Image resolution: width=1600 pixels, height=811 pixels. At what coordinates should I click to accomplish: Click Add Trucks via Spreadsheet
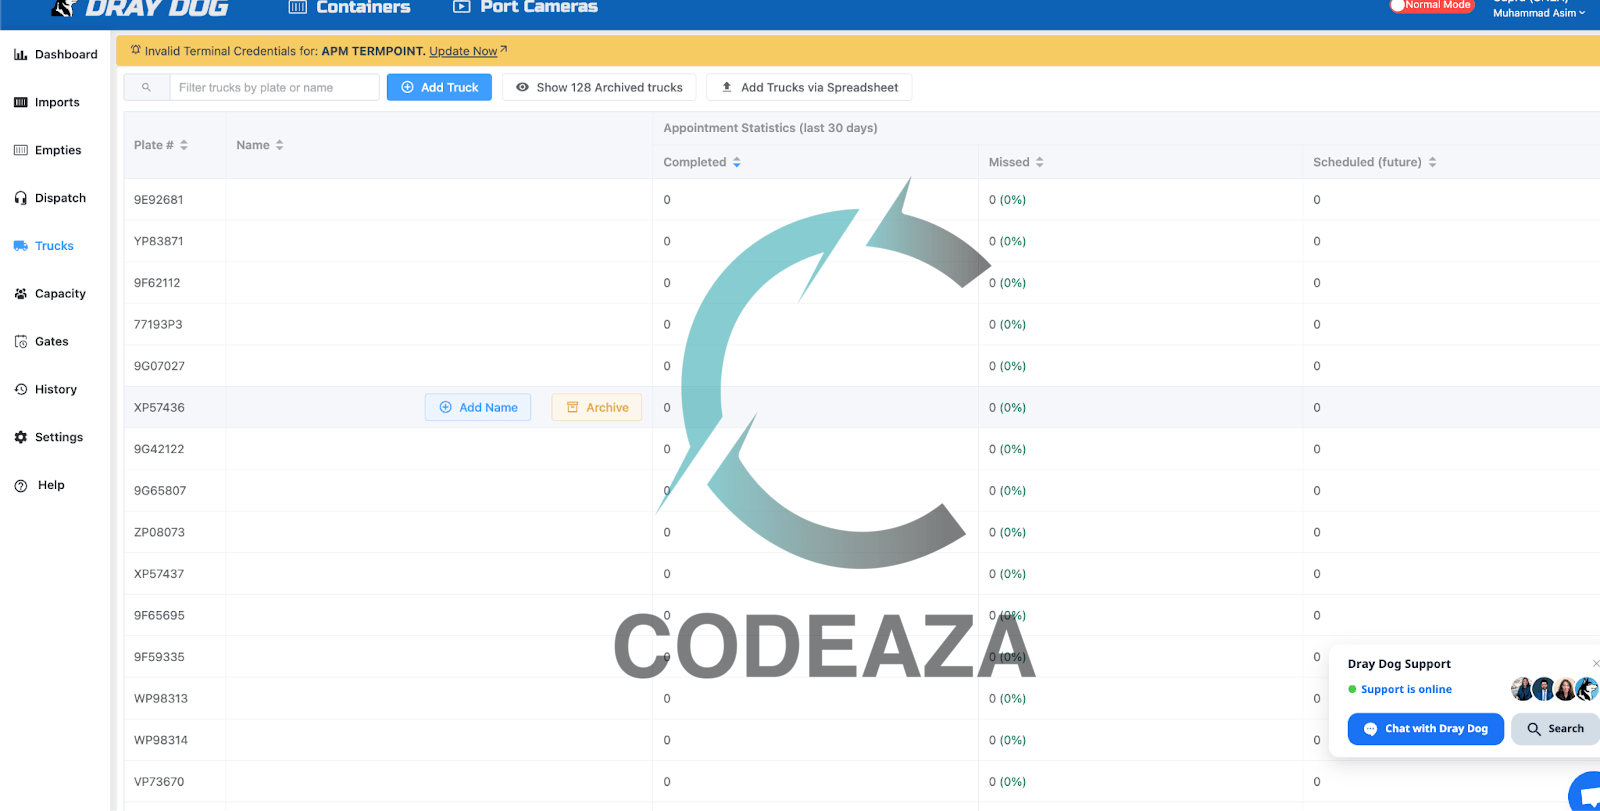pos(809,88)
